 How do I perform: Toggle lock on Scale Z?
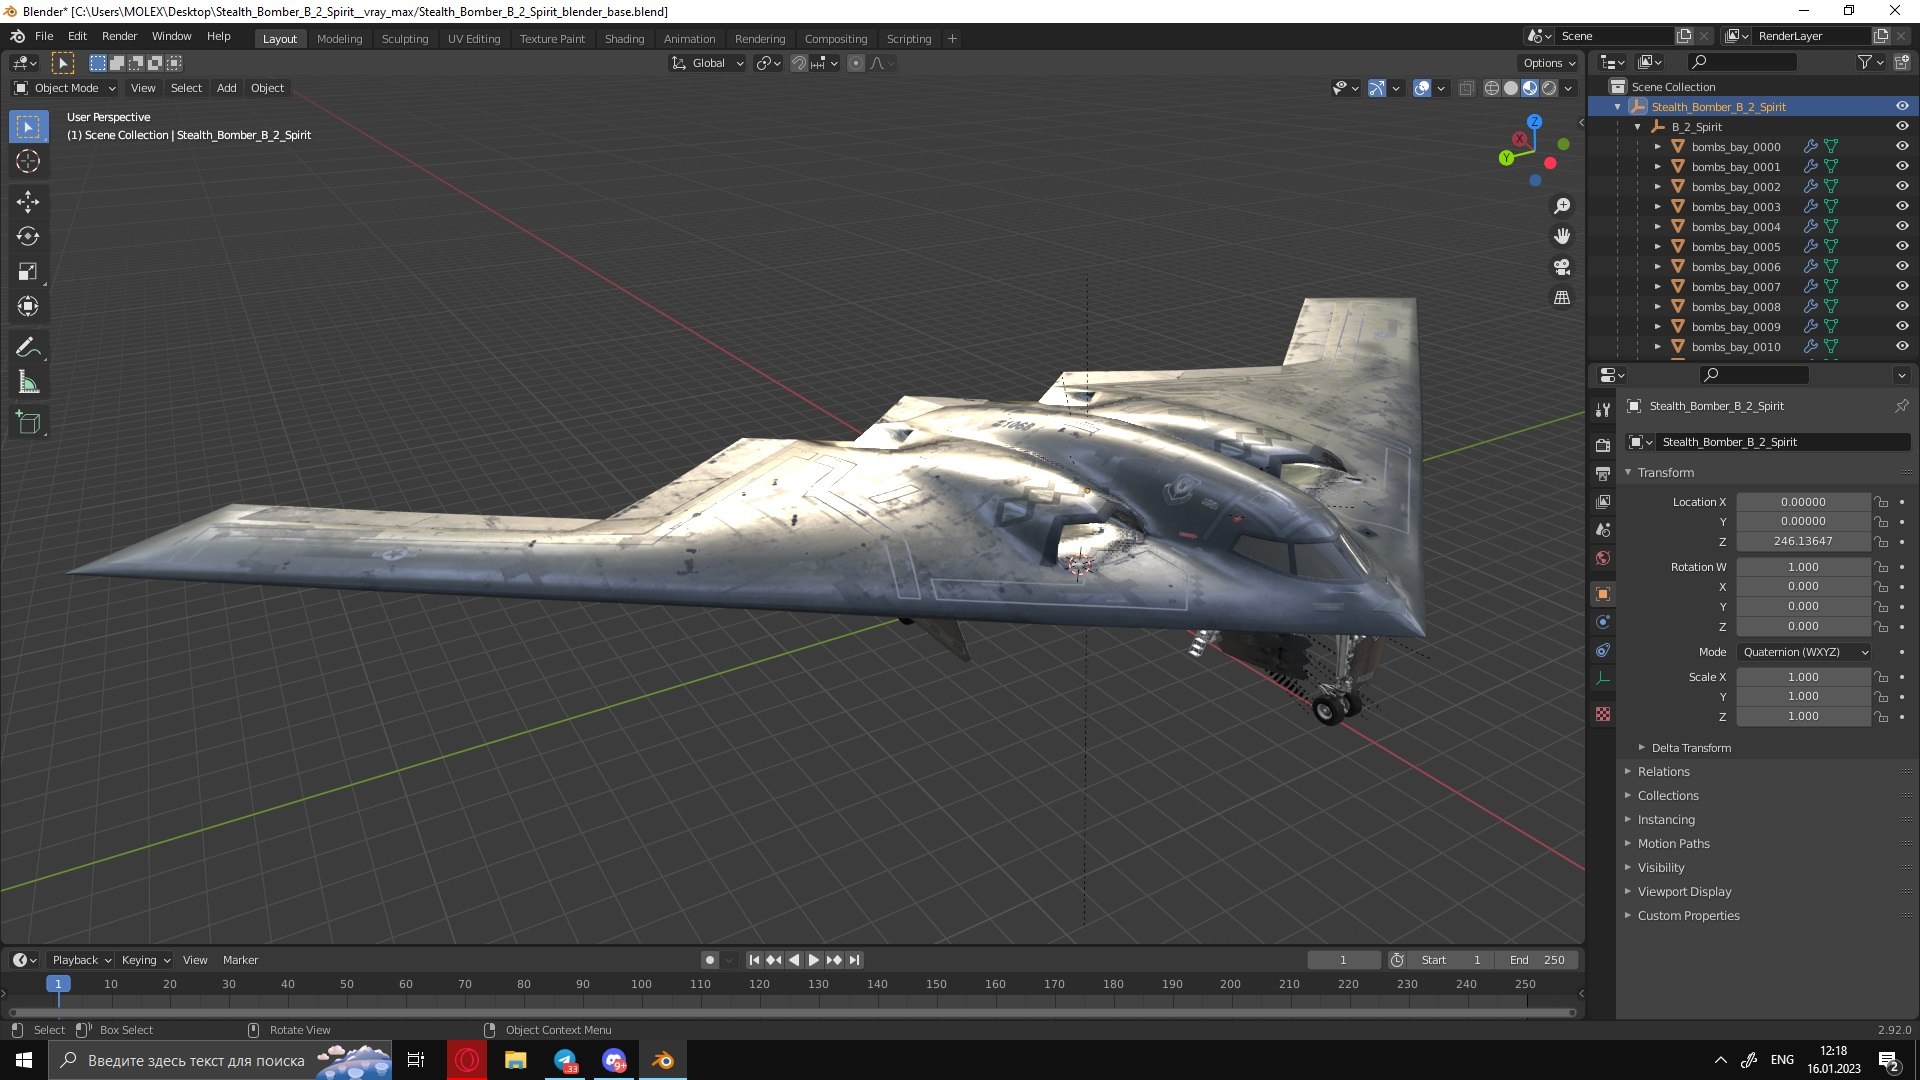coord(1881,716)
